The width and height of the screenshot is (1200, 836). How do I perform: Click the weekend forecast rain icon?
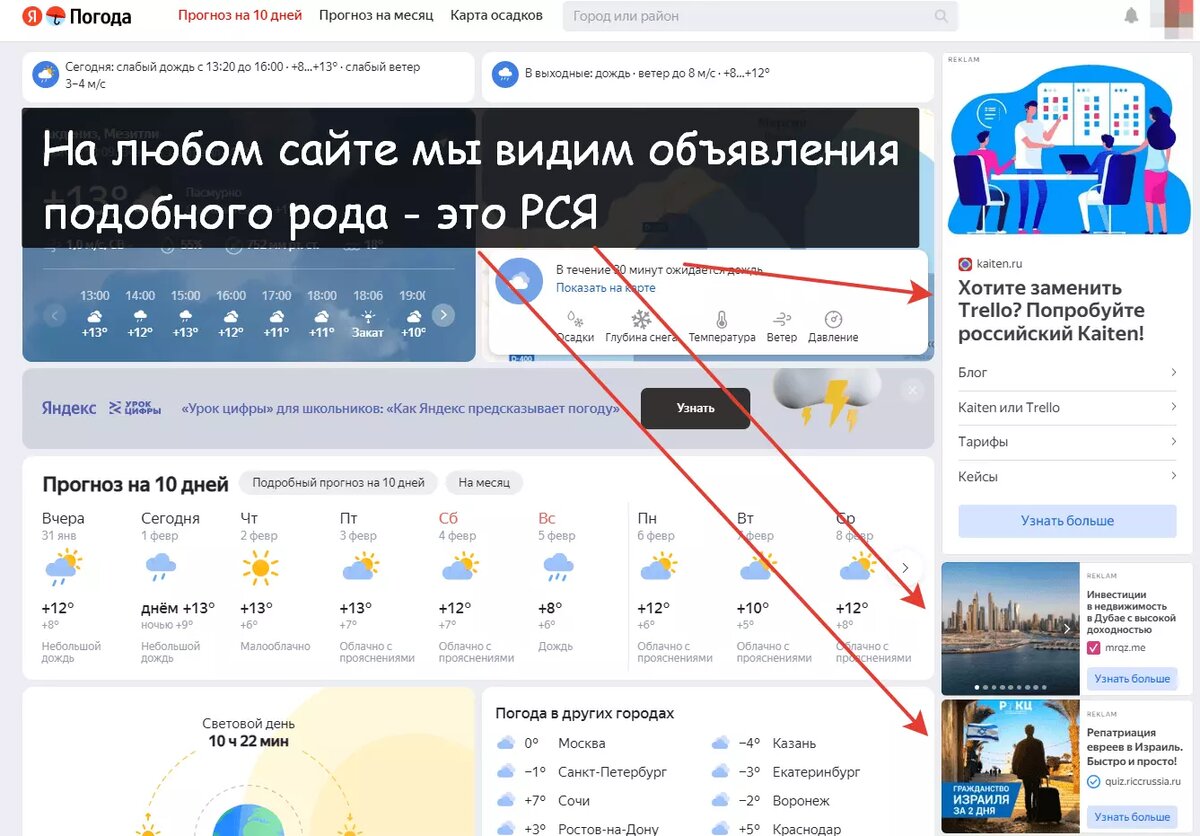point(506,74)
